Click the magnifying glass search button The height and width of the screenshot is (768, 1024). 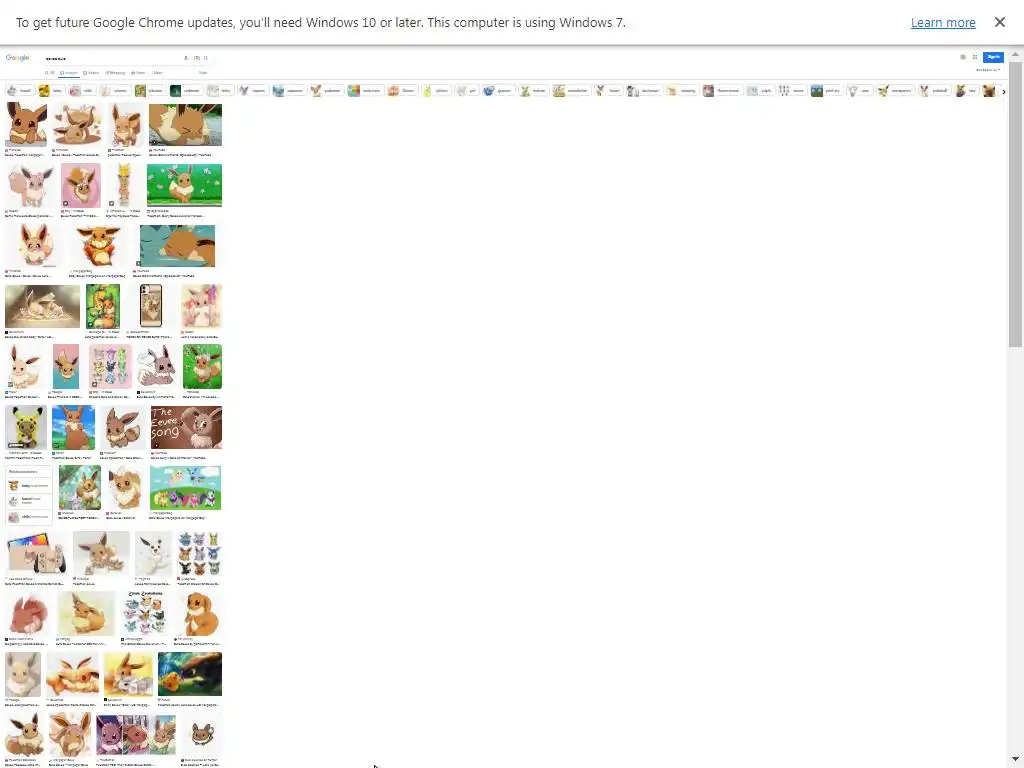point(206,57)
